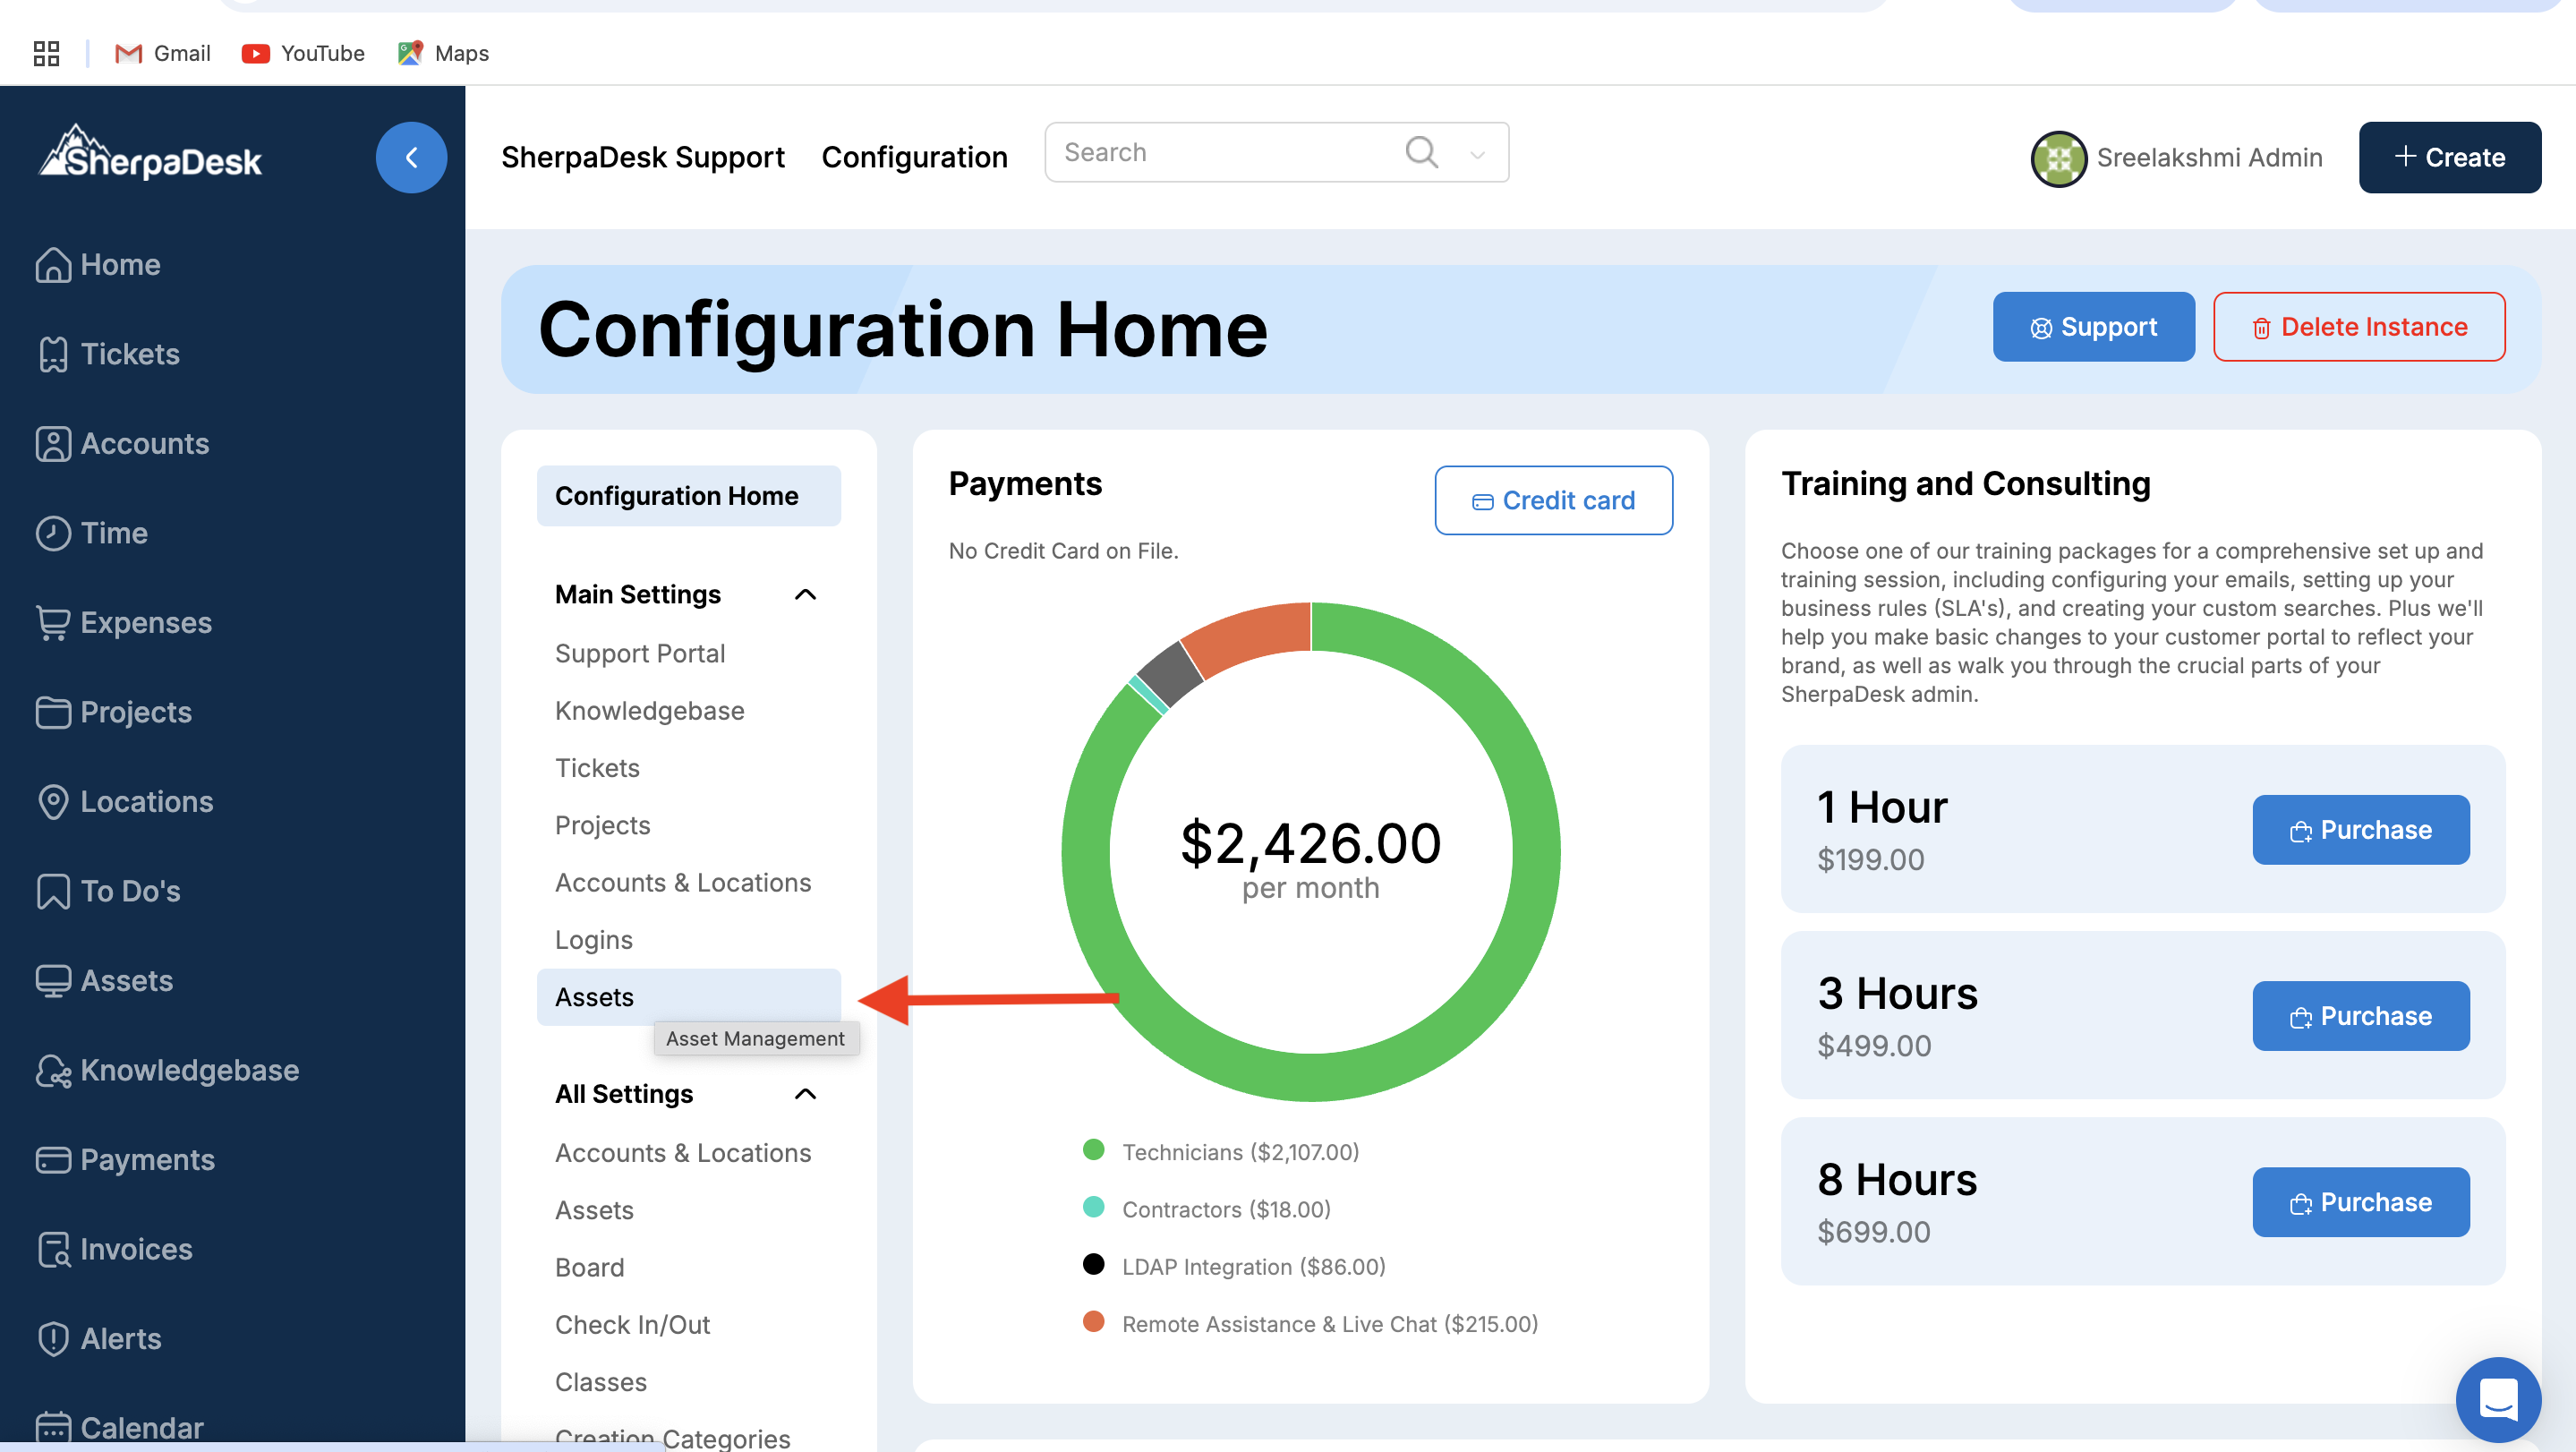
Task: Collapse the Main Settings section
Action: [804, 594]
